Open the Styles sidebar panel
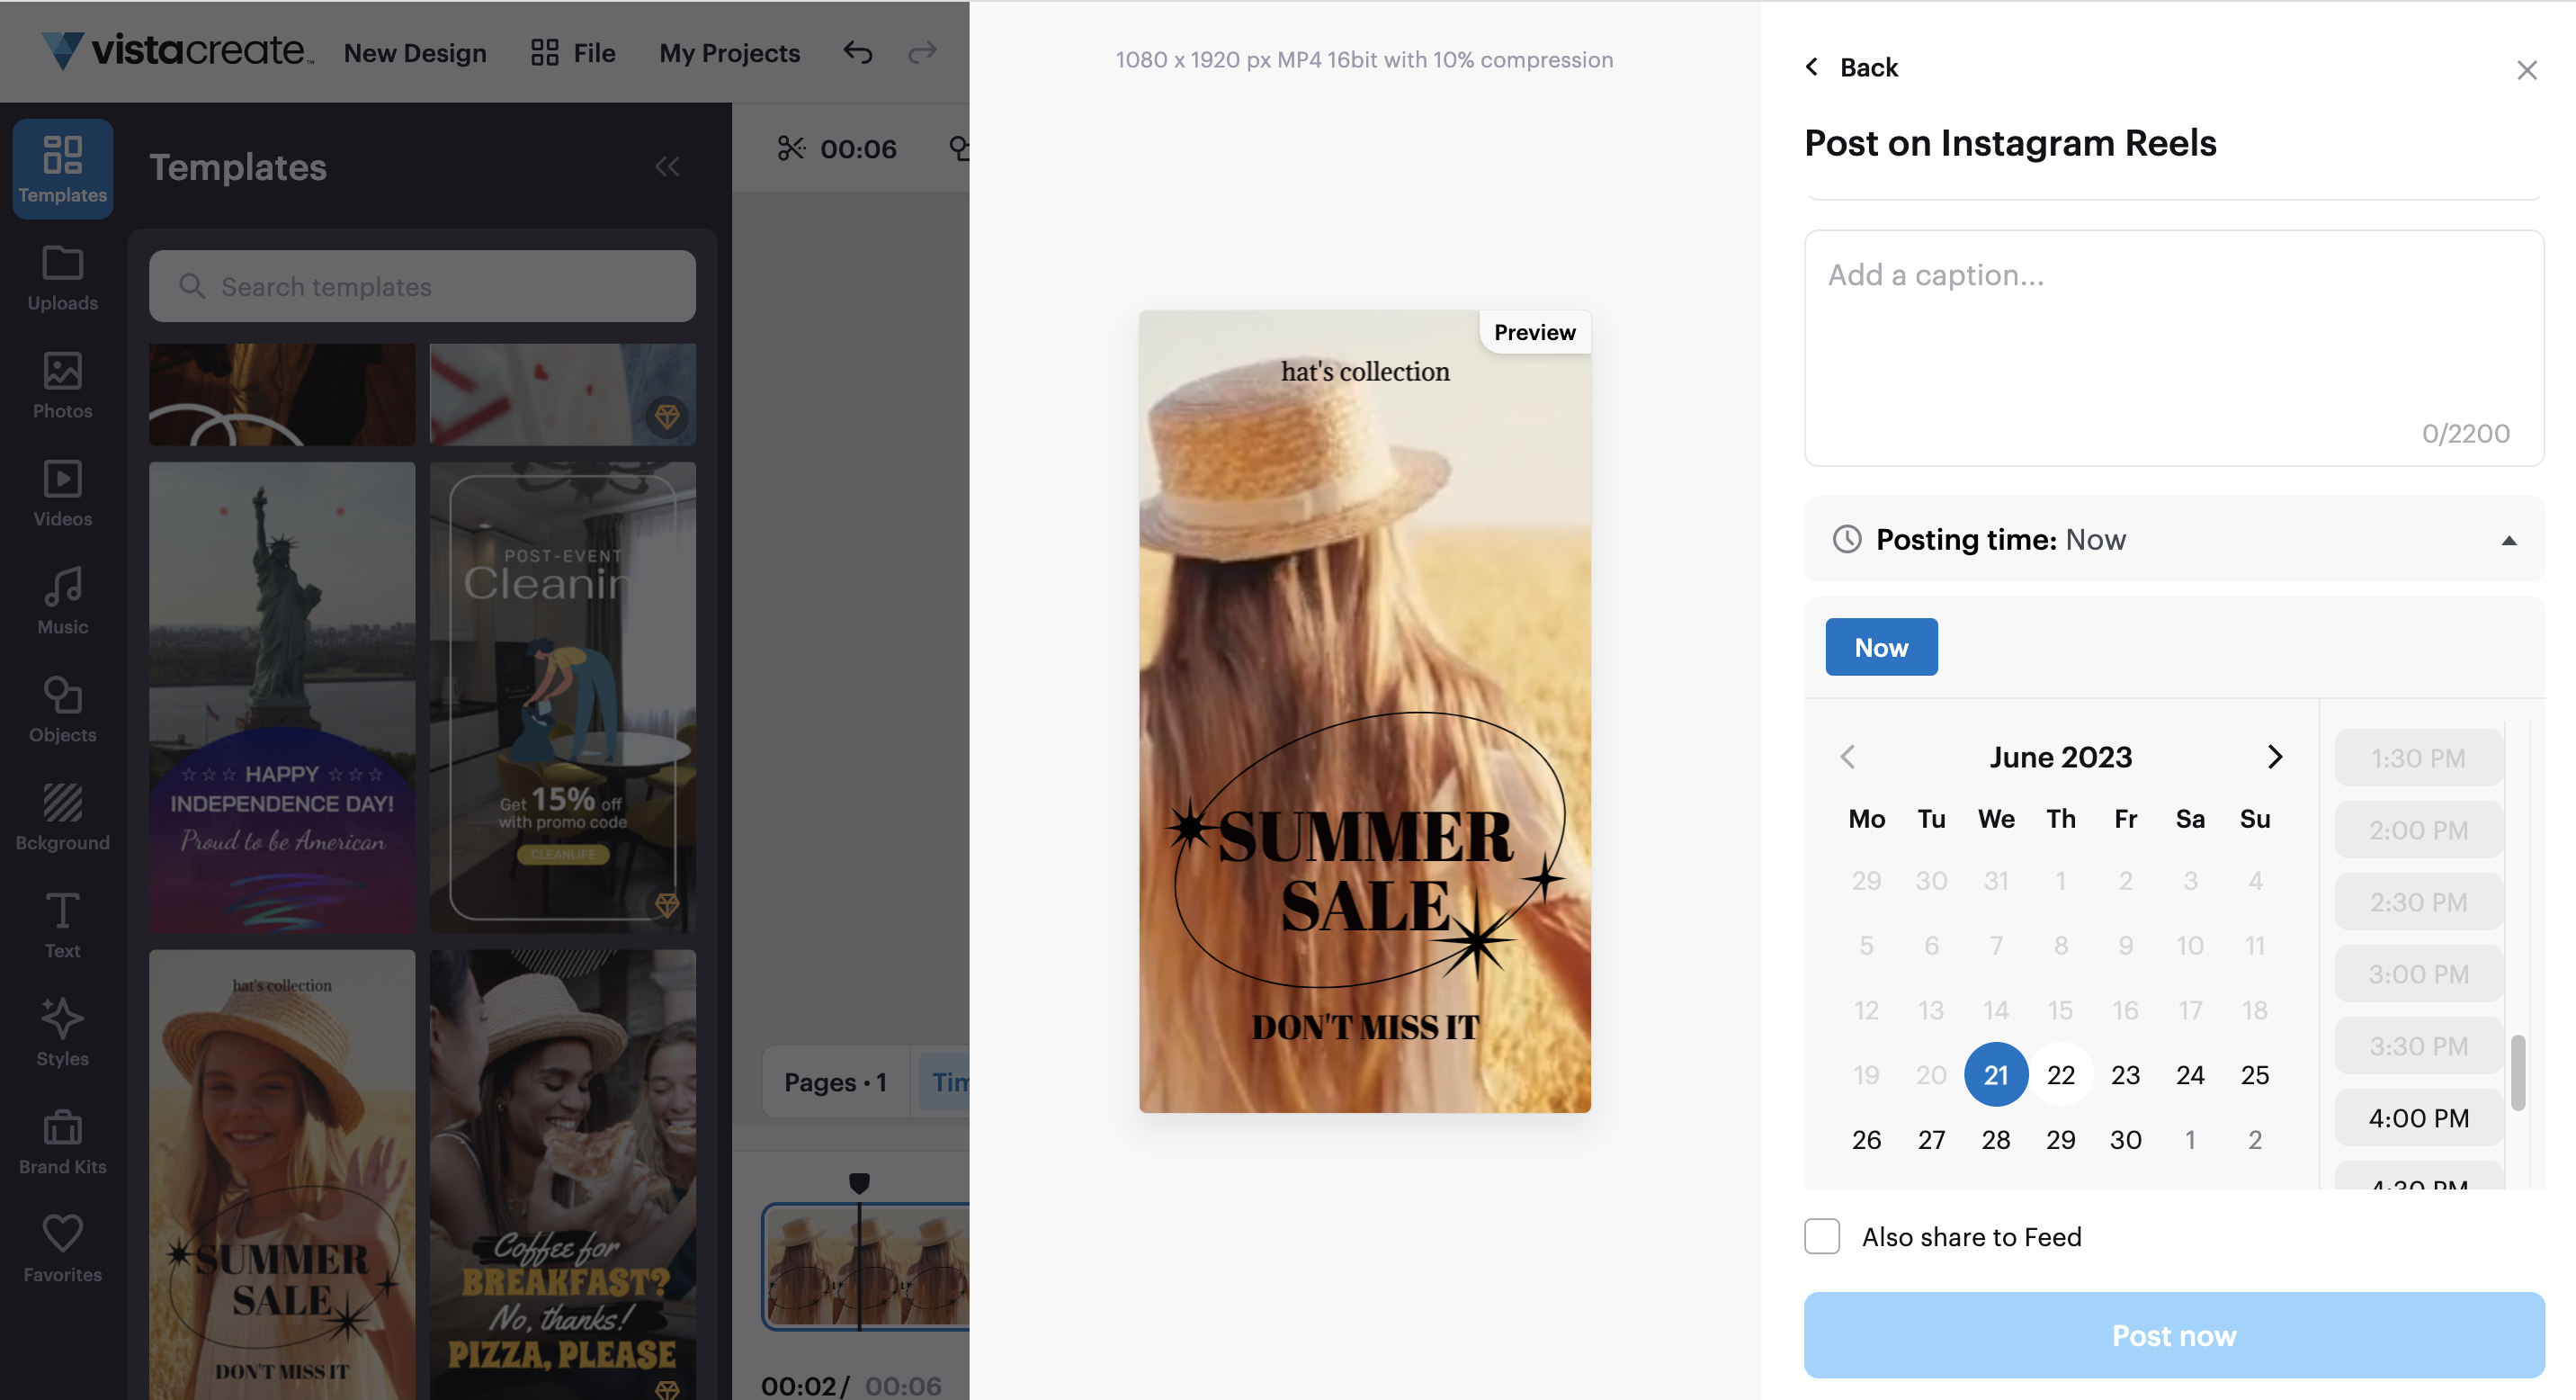2576x1400 pixels. tap(62, 1033)
